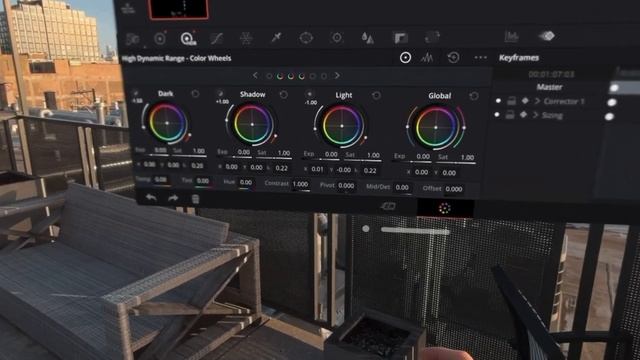This screenshot has height=360, width=640.
Task: Open the Curves palette
Action: (217, 39)
